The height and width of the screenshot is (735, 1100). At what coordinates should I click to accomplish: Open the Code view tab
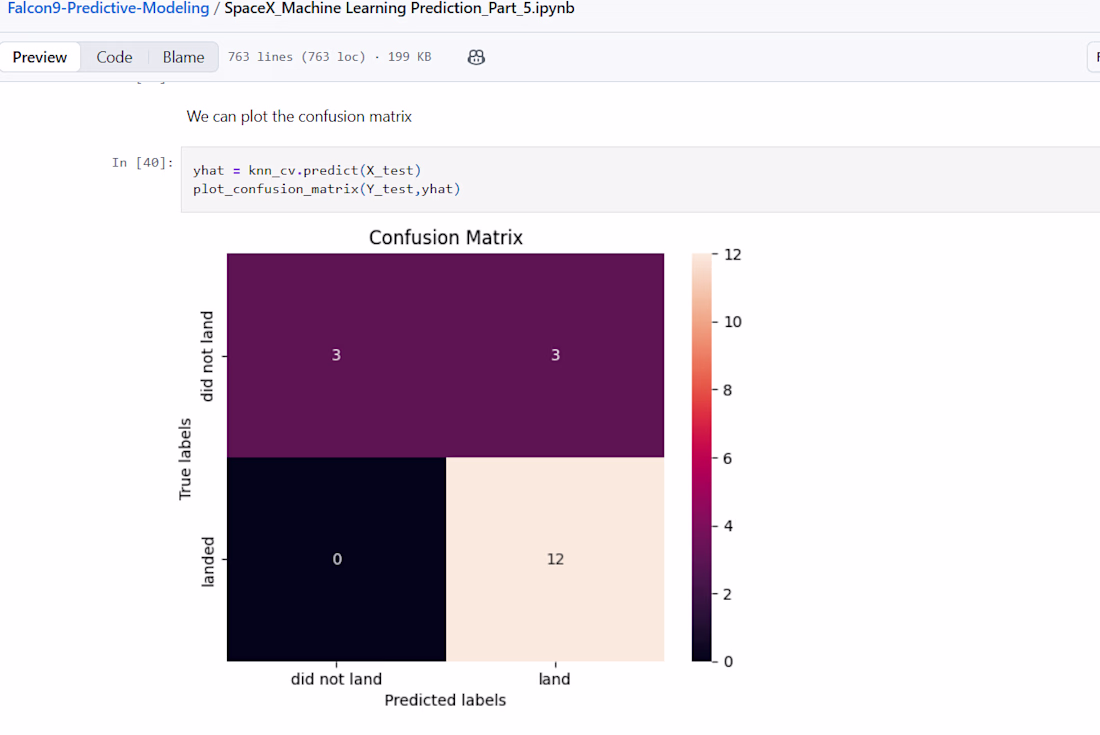(114, 57)
